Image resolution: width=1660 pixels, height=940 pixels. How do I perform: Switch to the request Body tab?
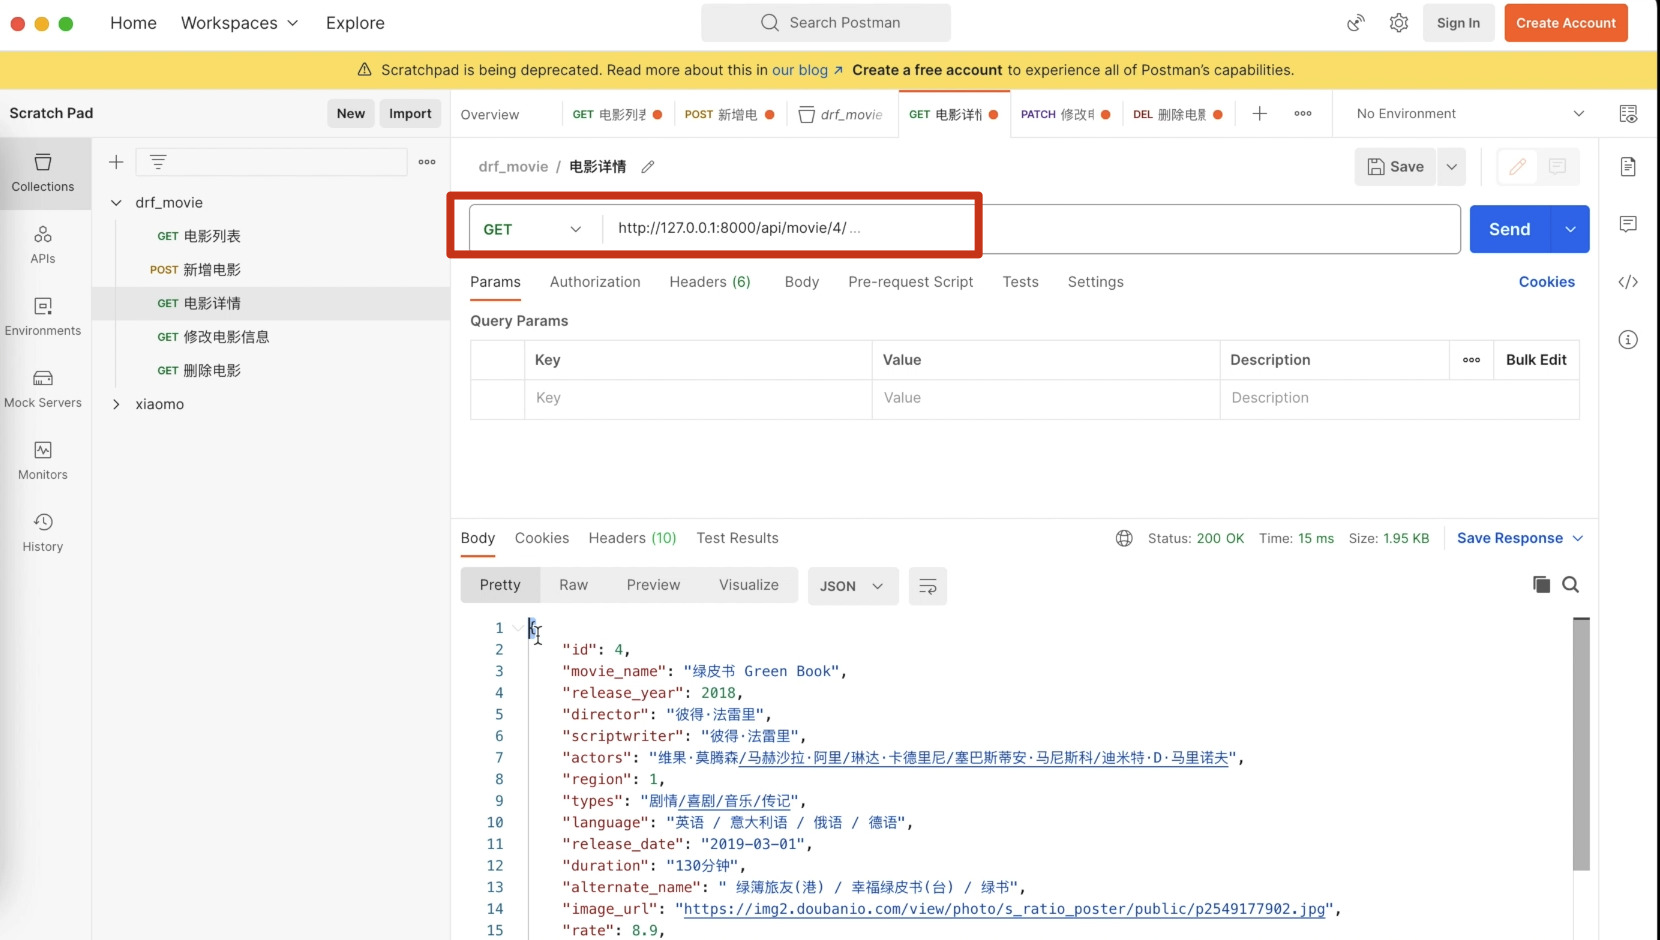[802, 282]
